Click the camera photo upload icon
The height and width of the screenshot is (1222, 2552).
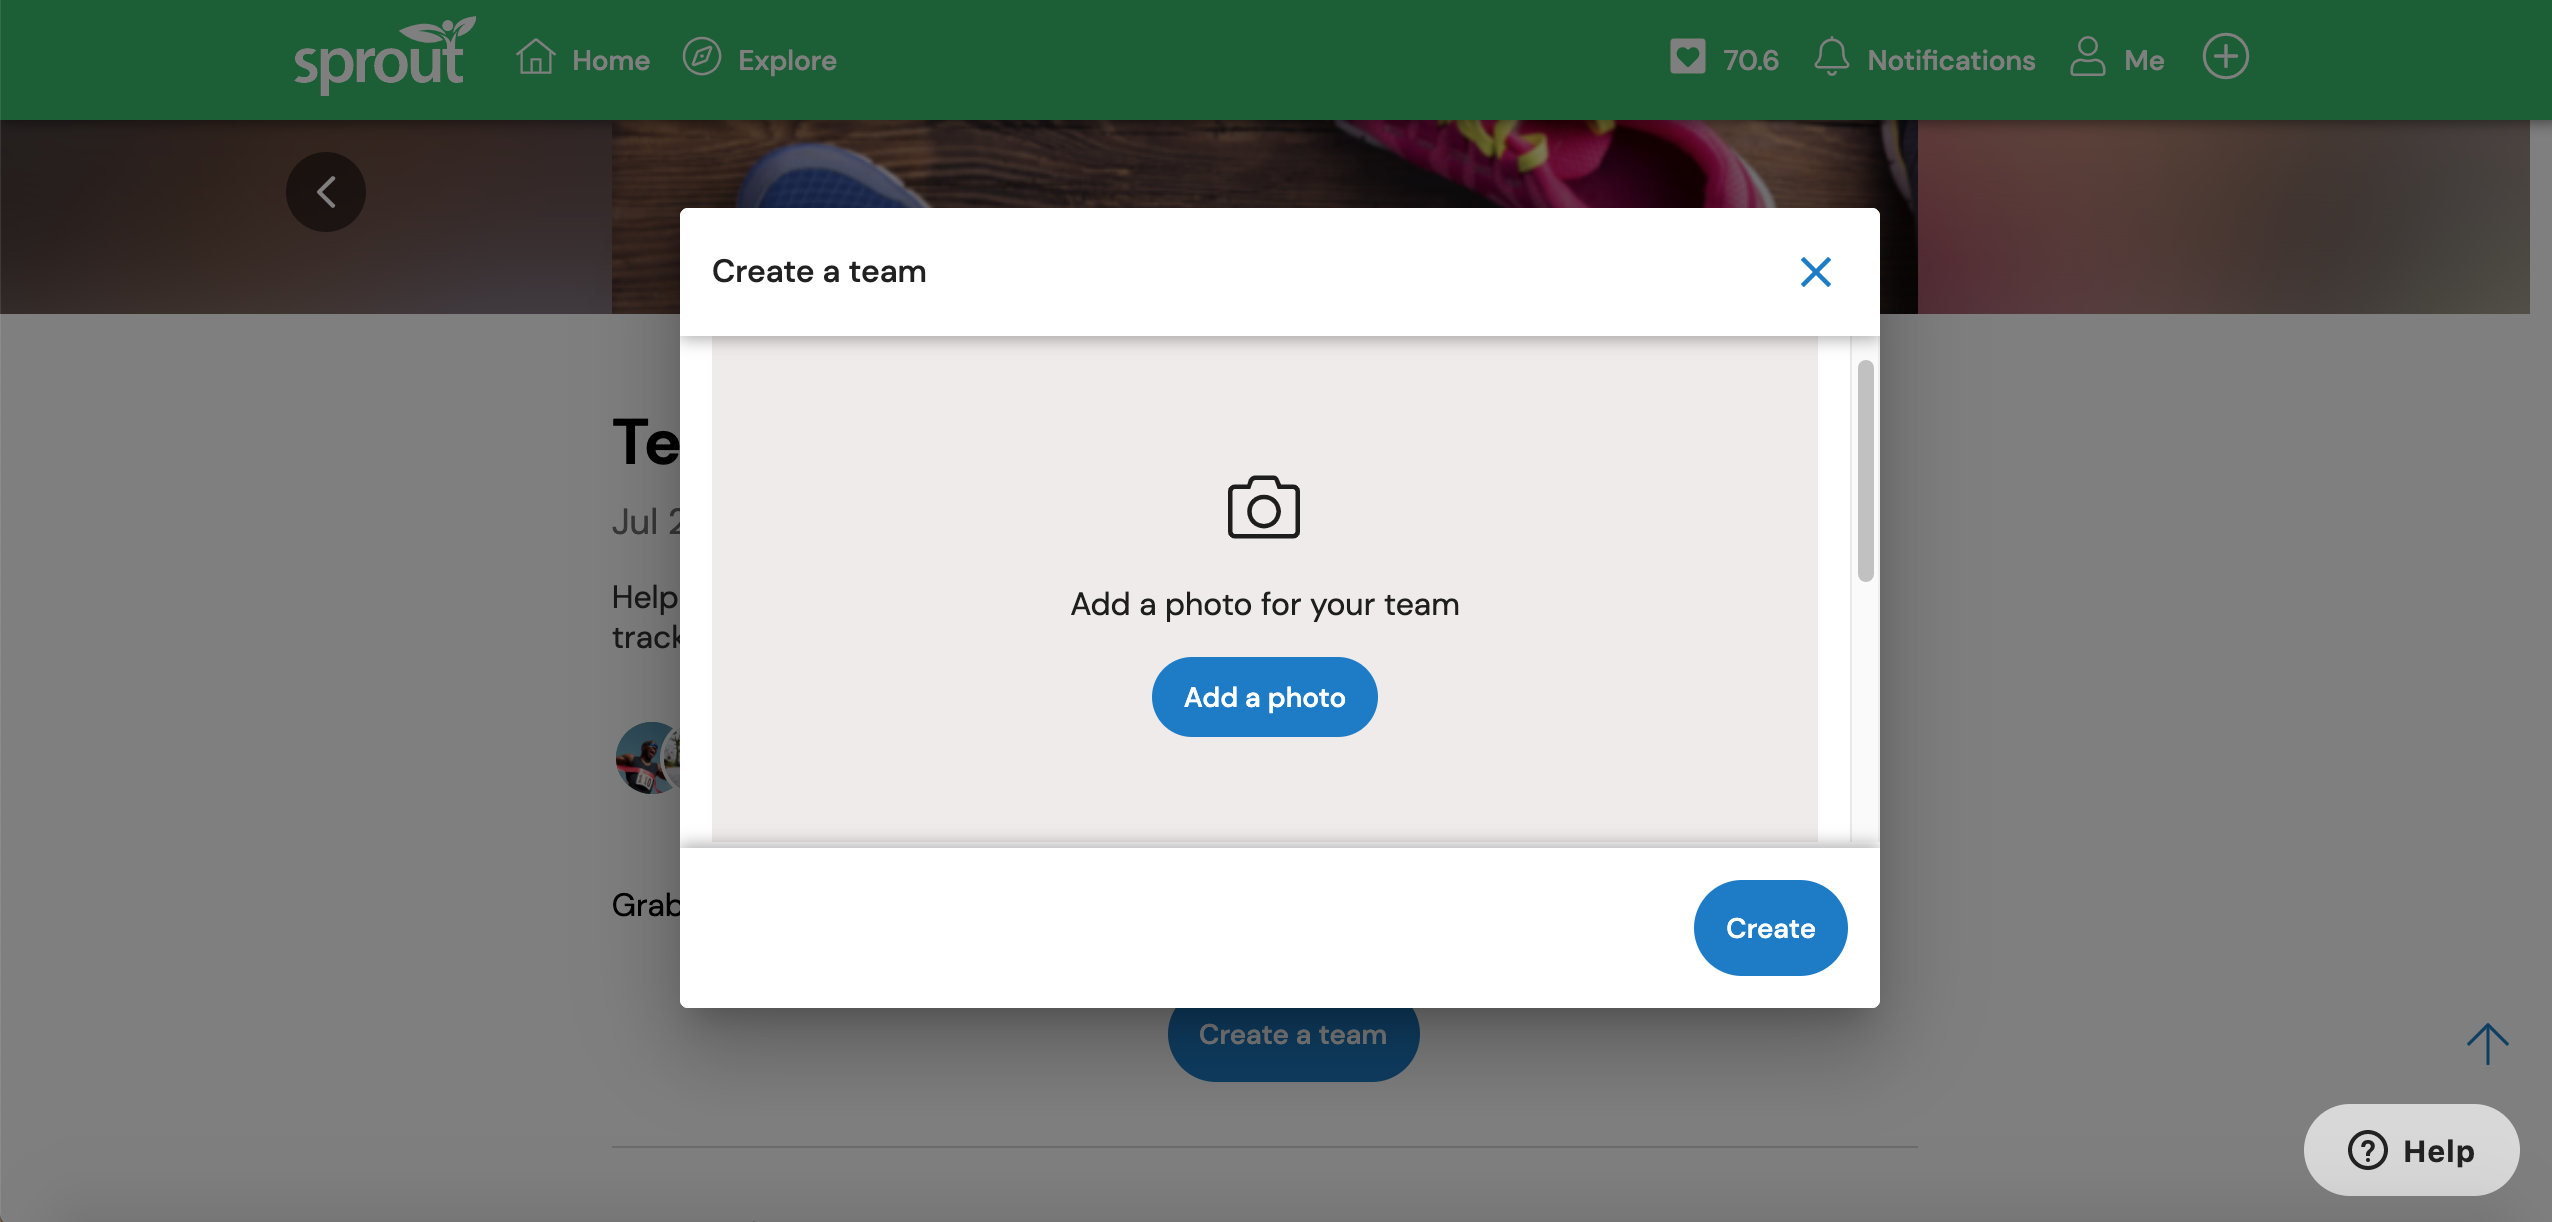(1265, 506)
